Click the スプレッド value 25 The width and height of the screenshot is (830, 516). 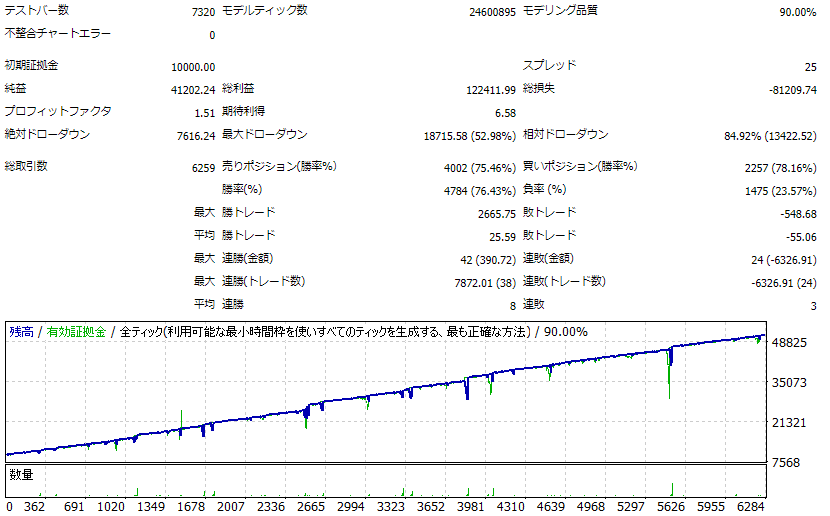click(x=809, y=67)
